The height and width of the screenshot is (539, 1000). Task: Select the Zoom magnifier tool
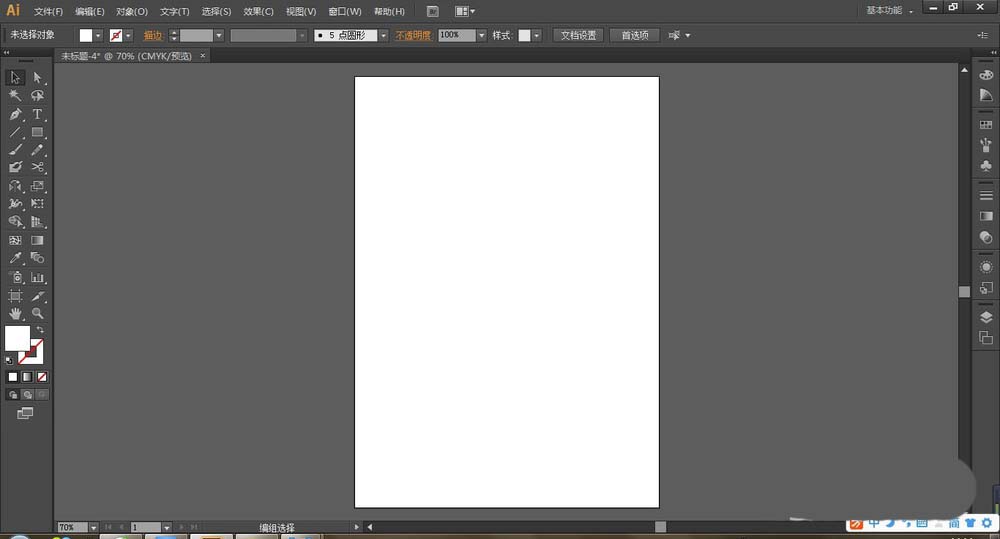[37, 314]
